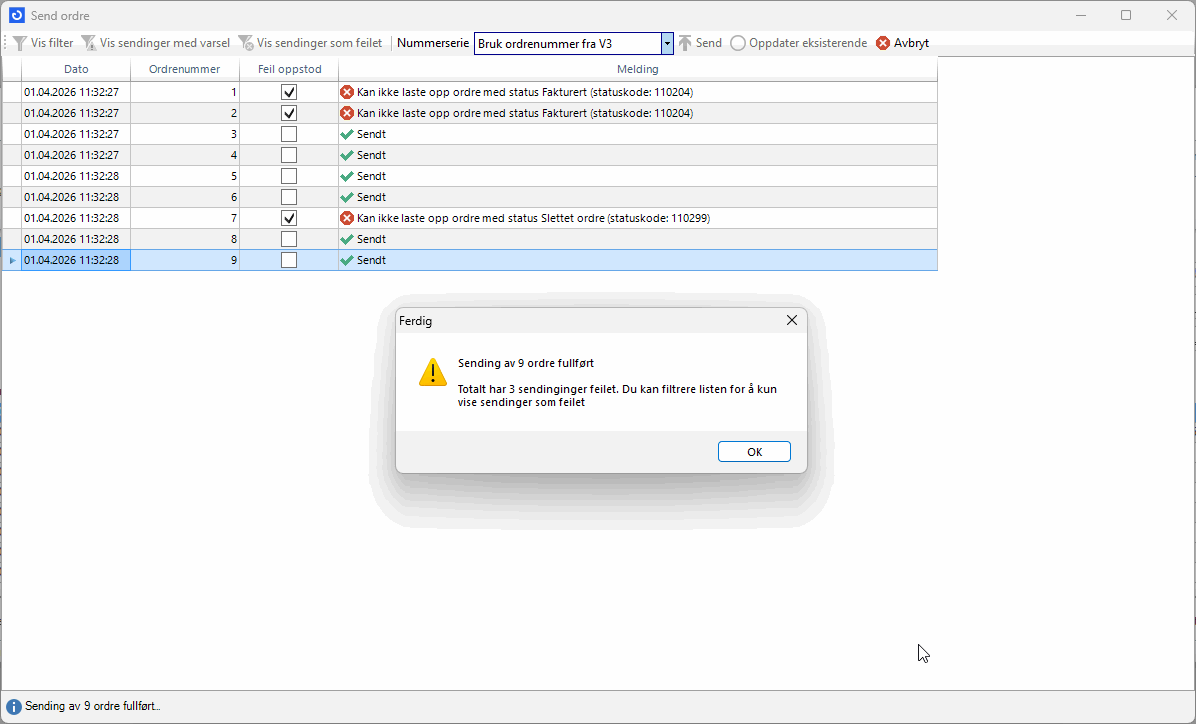Sort by the Ordrenummer column header
The width and height of the screenshot is (1196, 724).
point(185,70)
